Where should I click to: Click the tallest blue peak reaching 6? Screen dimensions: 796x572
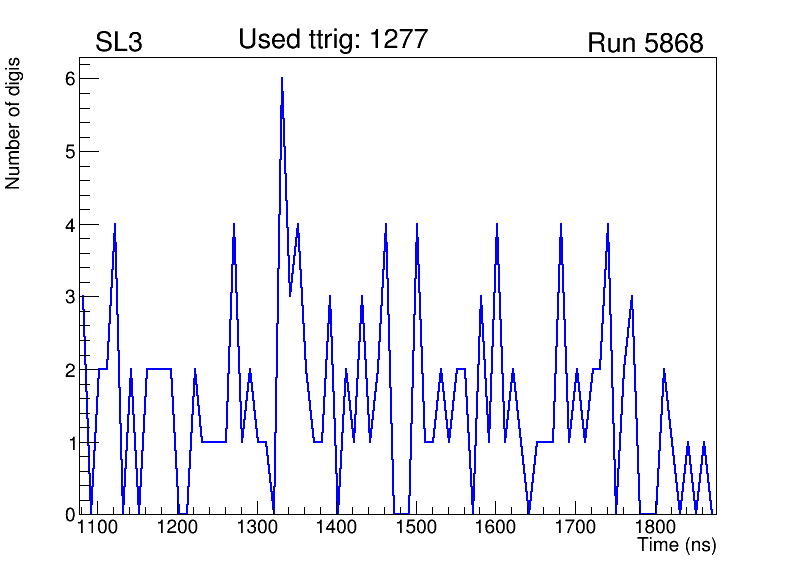coord(282,80)
